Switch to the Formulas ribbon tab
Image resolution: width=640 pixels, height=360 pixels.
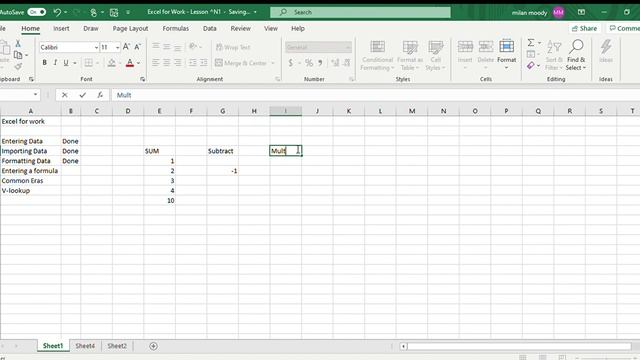(176, 29)
